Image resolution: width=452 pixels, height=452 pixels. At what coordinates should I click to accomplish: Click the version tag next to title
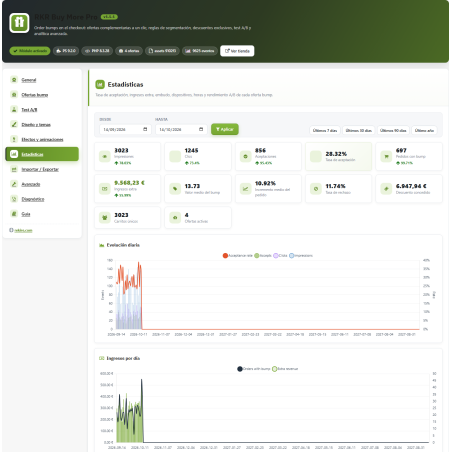(x=109, y=17)
